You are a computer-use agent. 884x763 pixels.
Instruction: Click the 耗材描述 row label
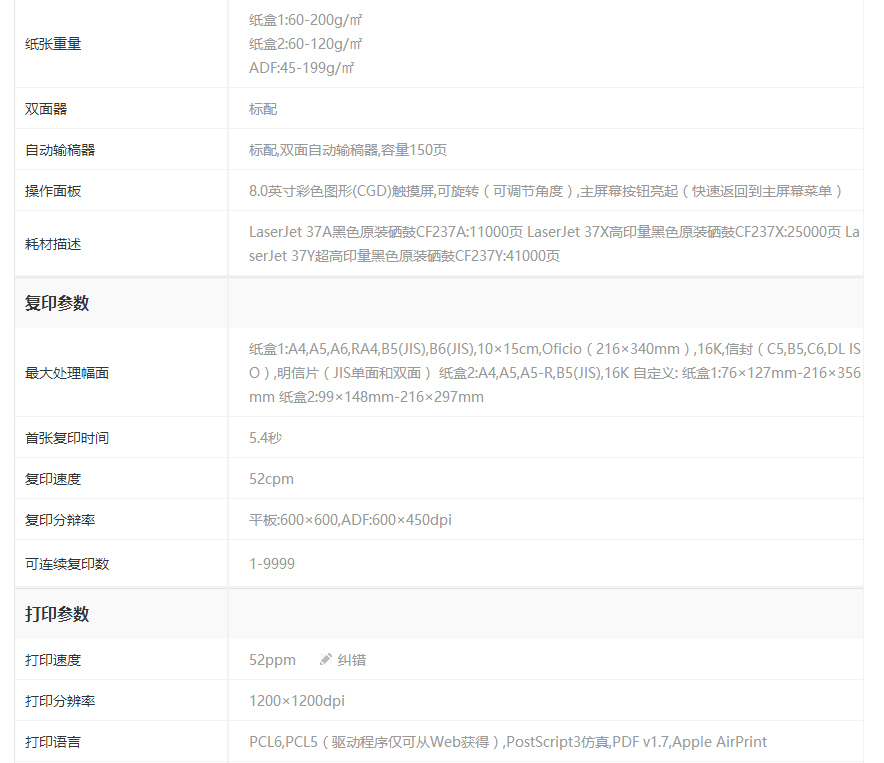click(53, 244)
